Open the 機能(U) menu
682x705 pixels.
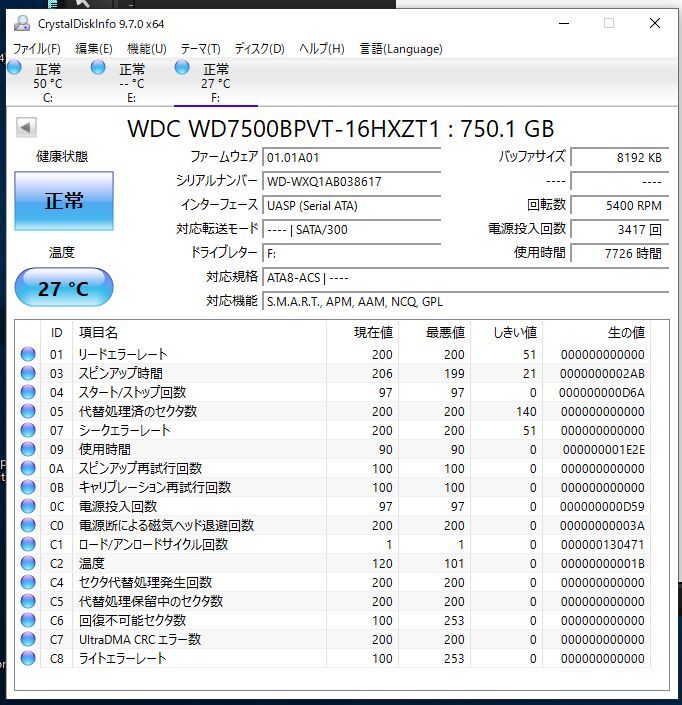pyautogui.click(x=147, y=49)
